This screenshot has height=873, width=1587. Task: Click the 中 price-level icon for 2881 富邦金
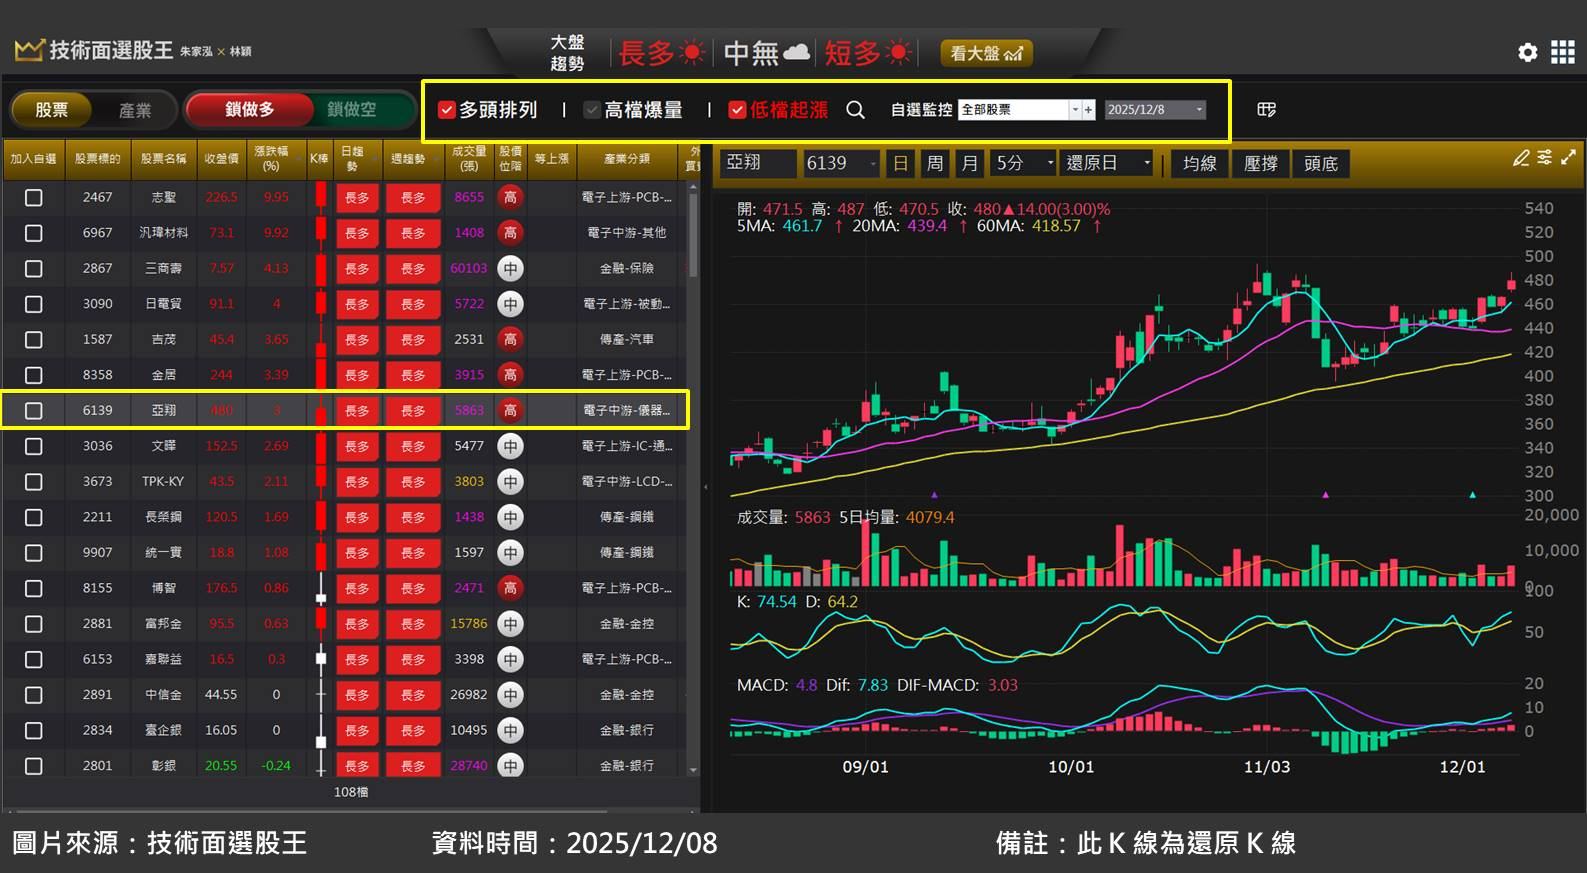[x=510, y=623]
